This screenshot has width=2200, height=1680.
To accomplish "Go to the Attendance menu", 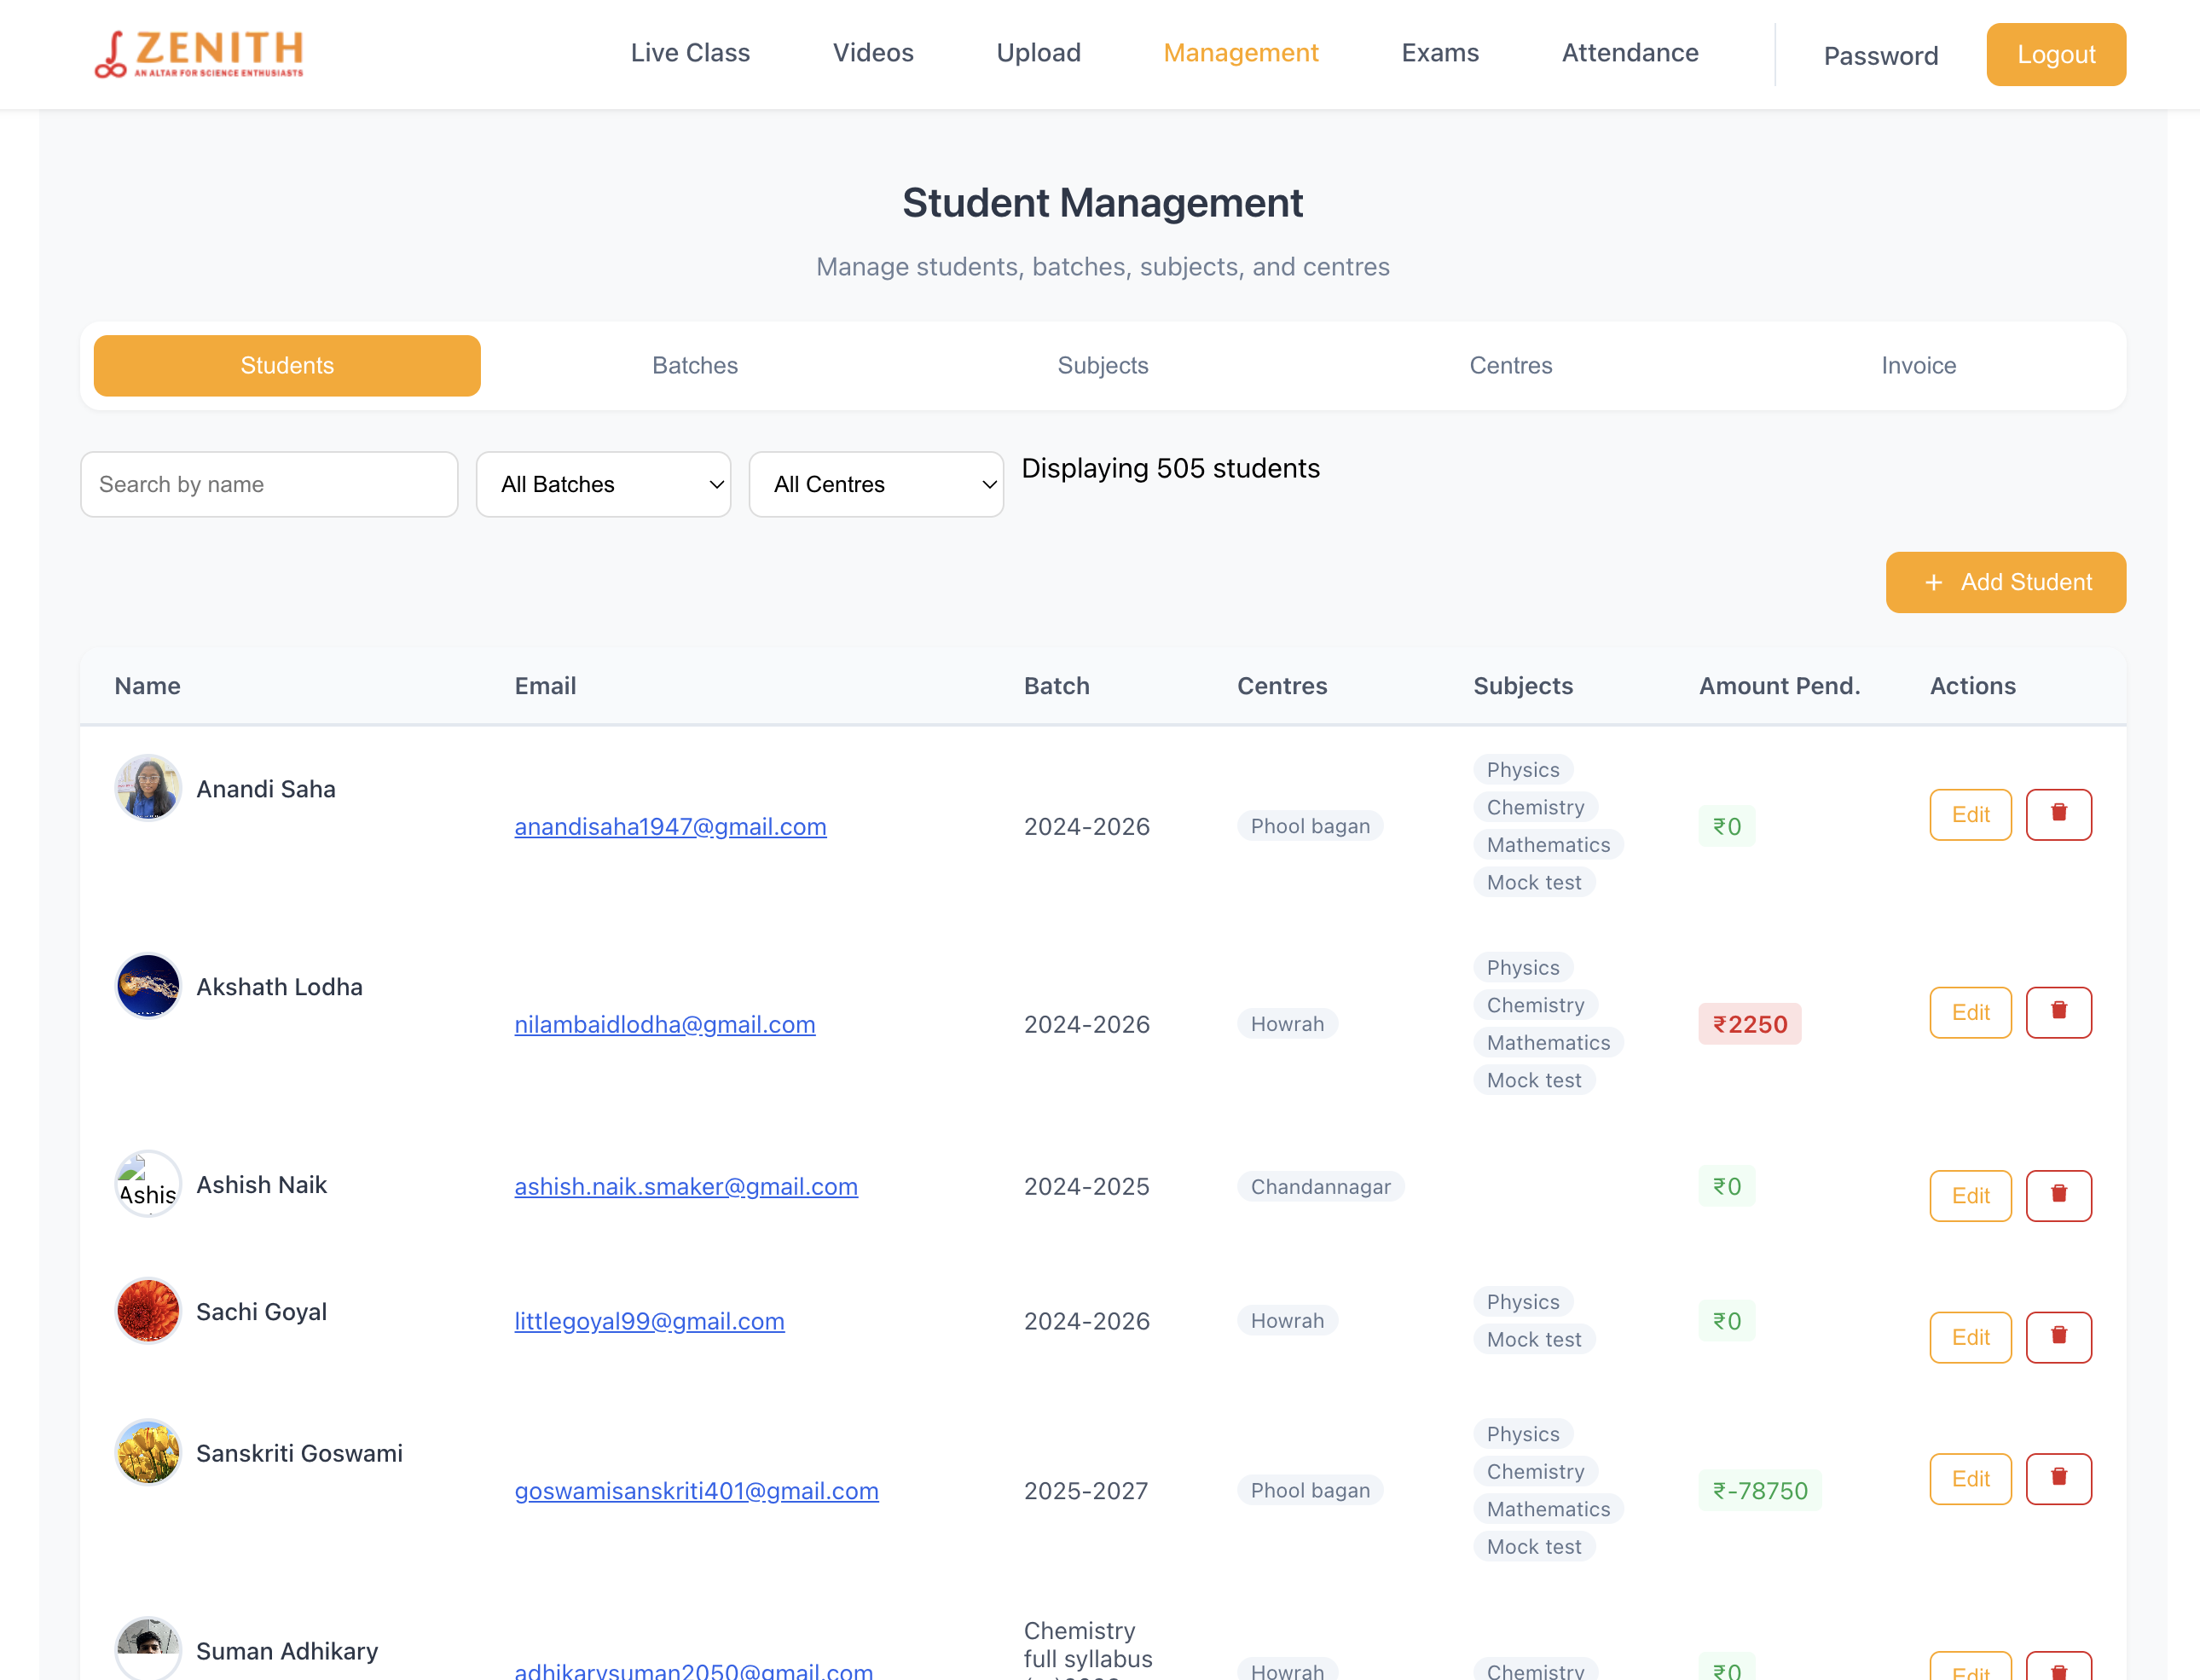I will point(1629,53).
